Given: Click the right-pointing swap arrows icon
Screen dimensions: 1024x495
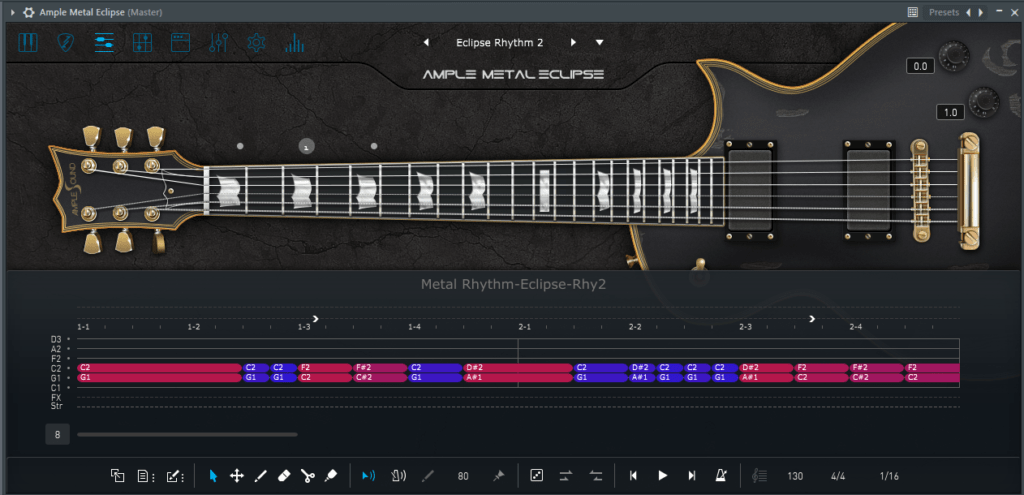Looking at the screenshot, I should click(x=566, y=476).
